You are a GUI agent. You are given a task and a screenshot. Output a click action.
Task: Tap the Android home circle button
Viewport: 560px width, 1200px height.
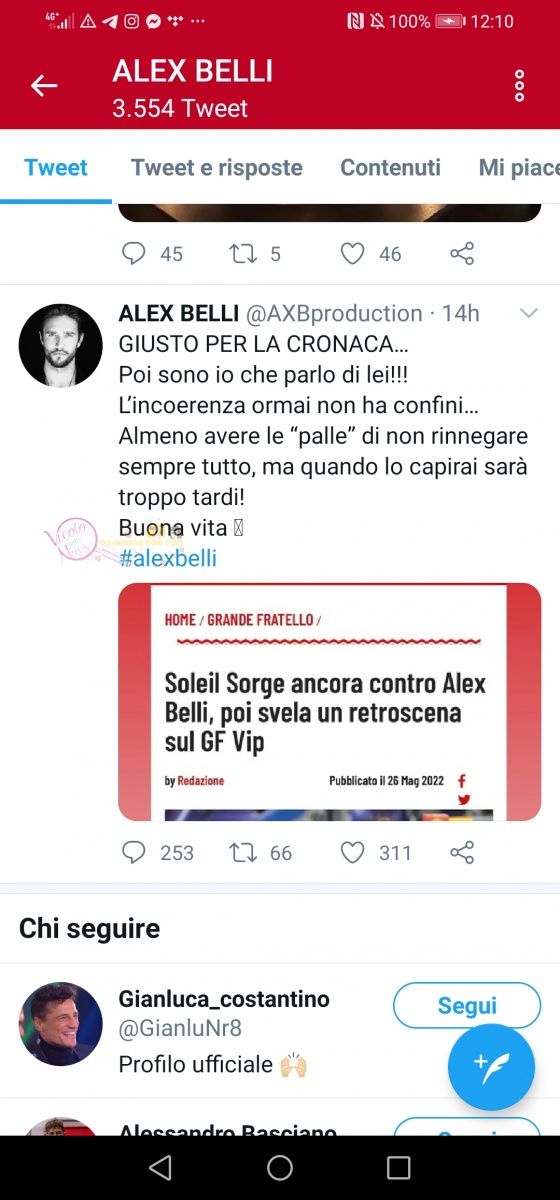pyautogui.click(x=280, y=1167)
